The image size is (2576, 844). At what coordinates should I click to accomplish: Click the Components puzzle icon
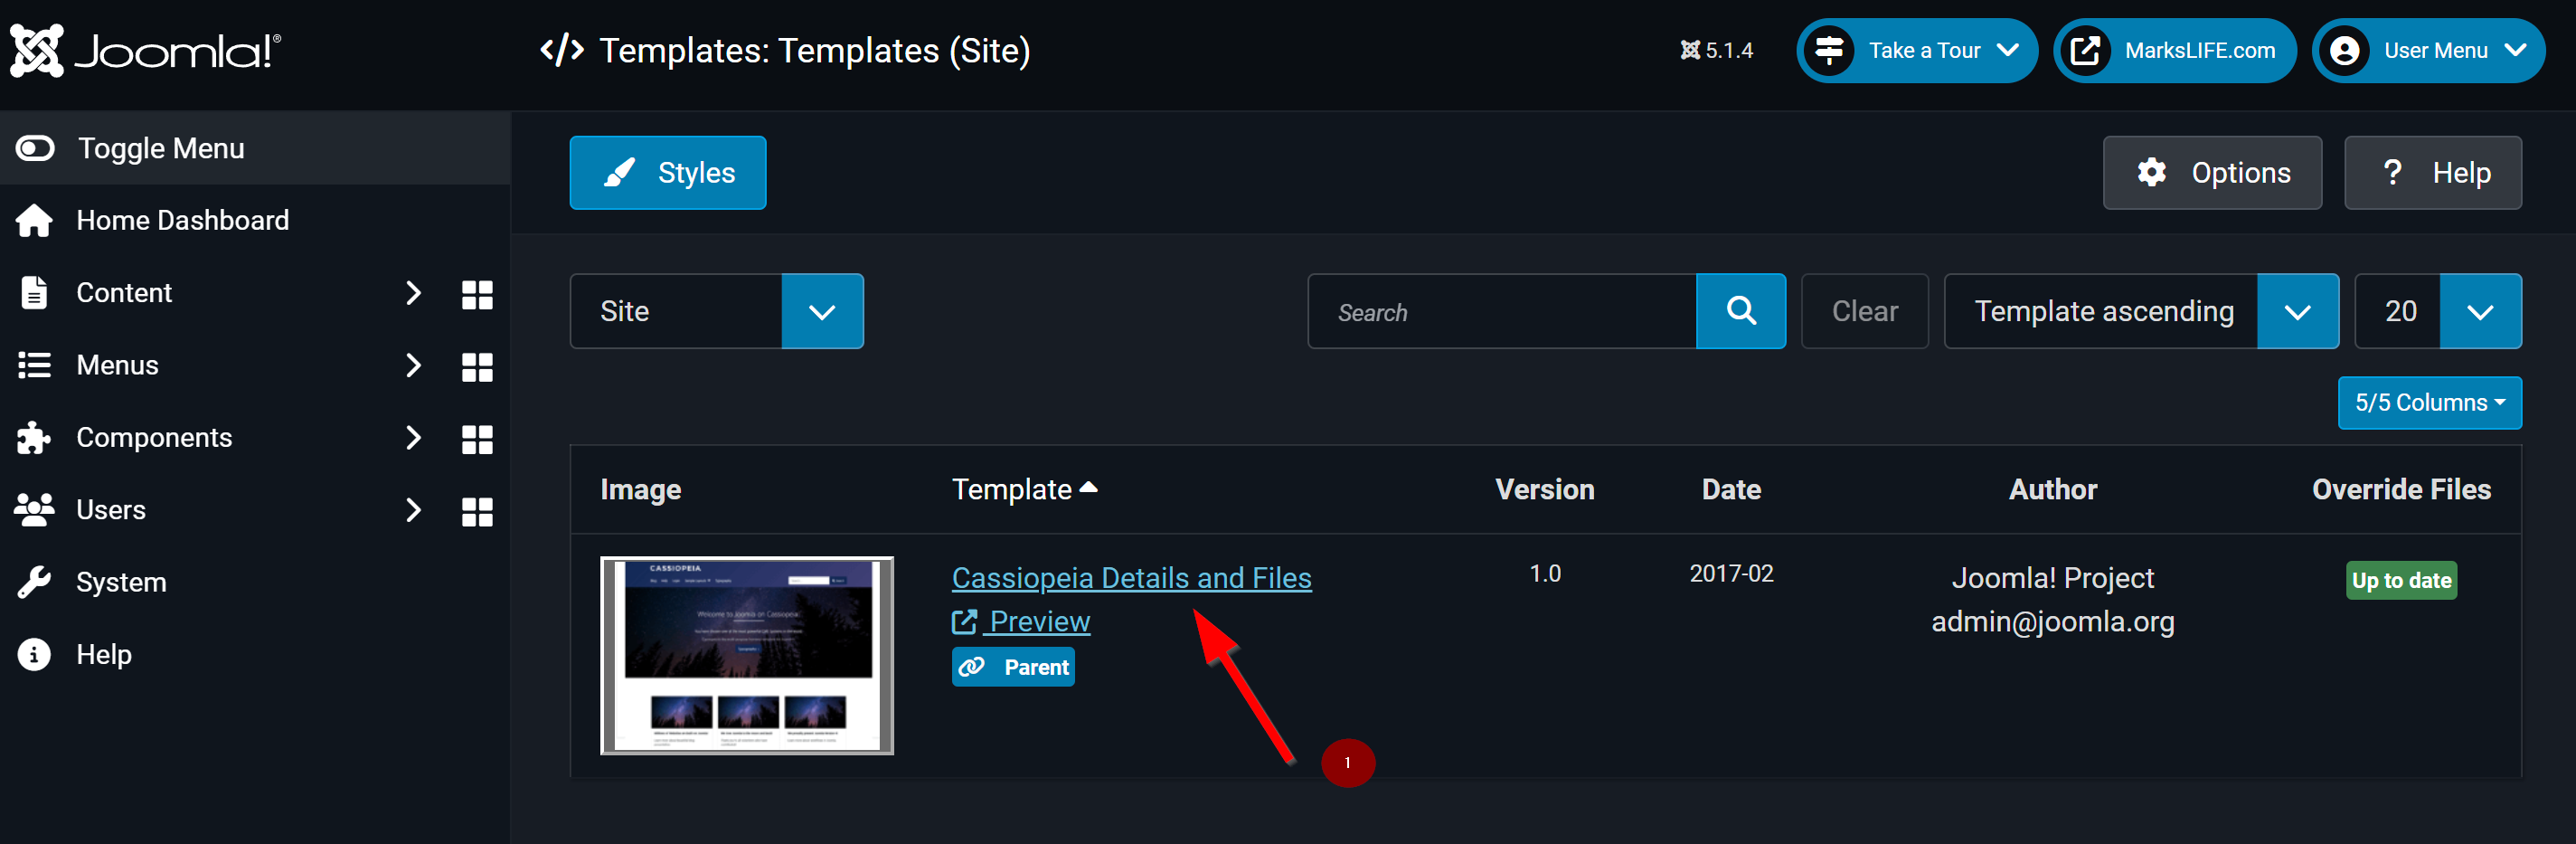(34, 437)
